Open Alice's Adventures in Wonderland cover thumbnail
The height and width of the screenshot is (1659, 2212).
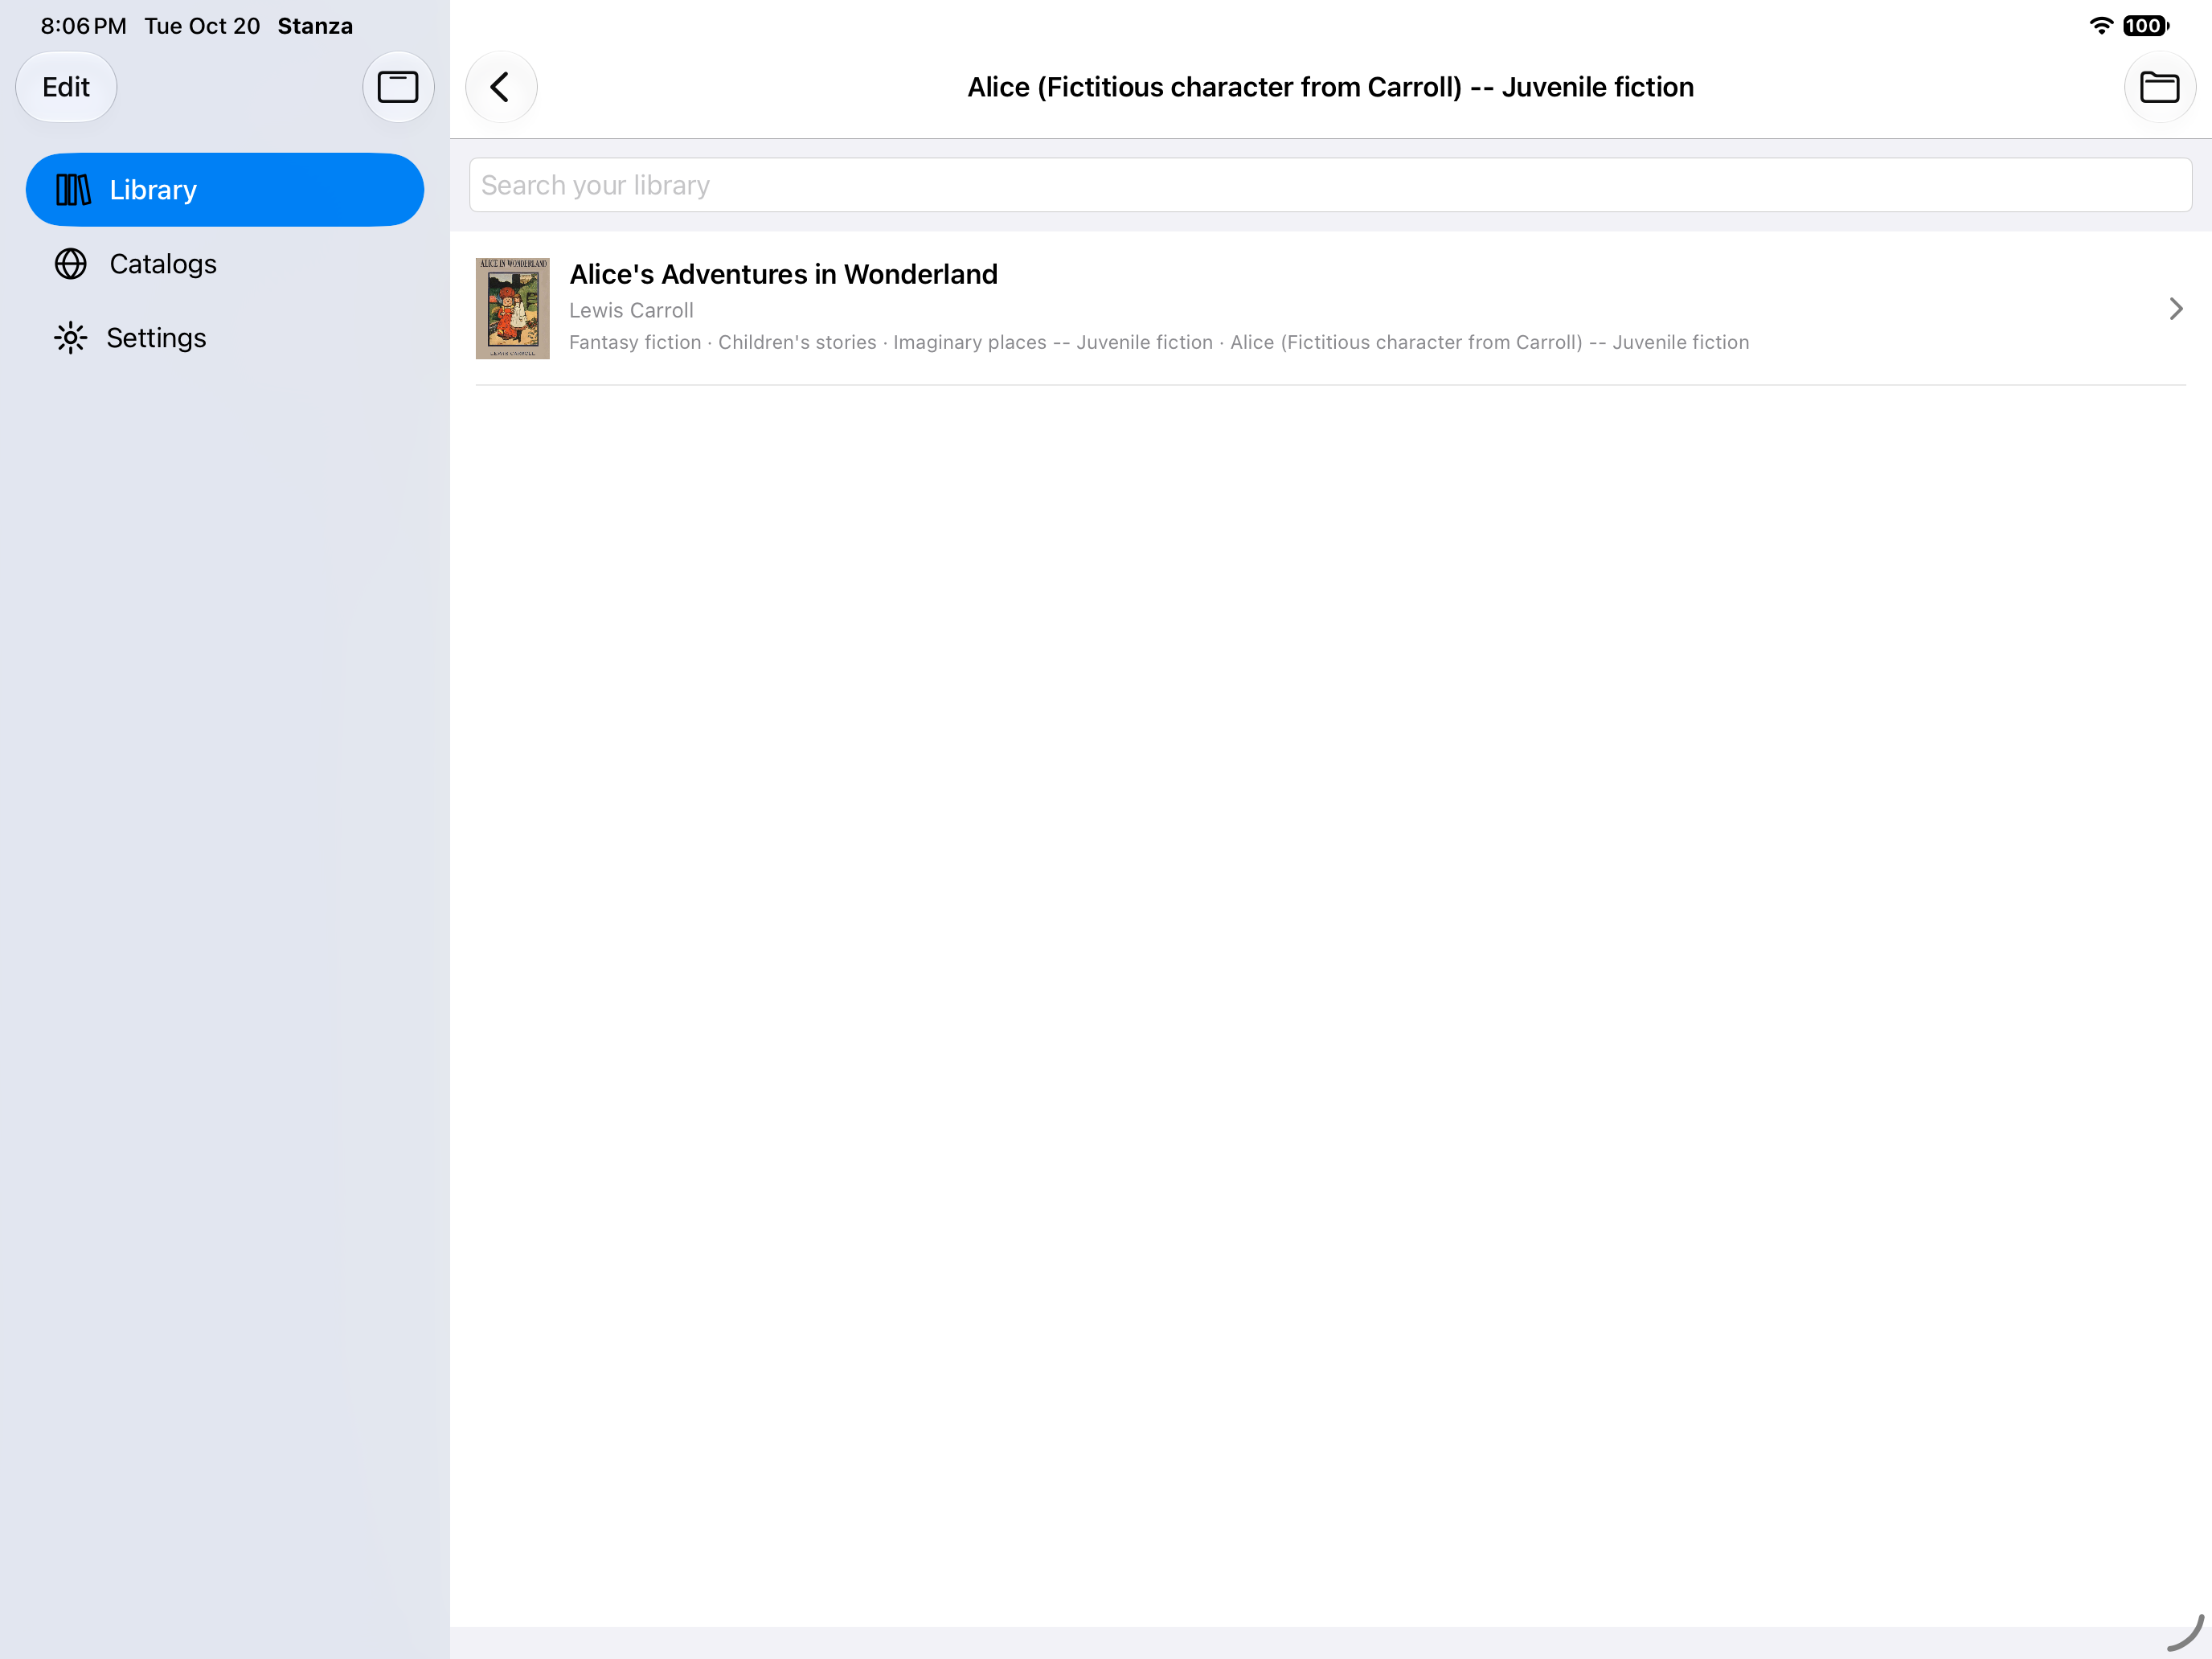512,308
